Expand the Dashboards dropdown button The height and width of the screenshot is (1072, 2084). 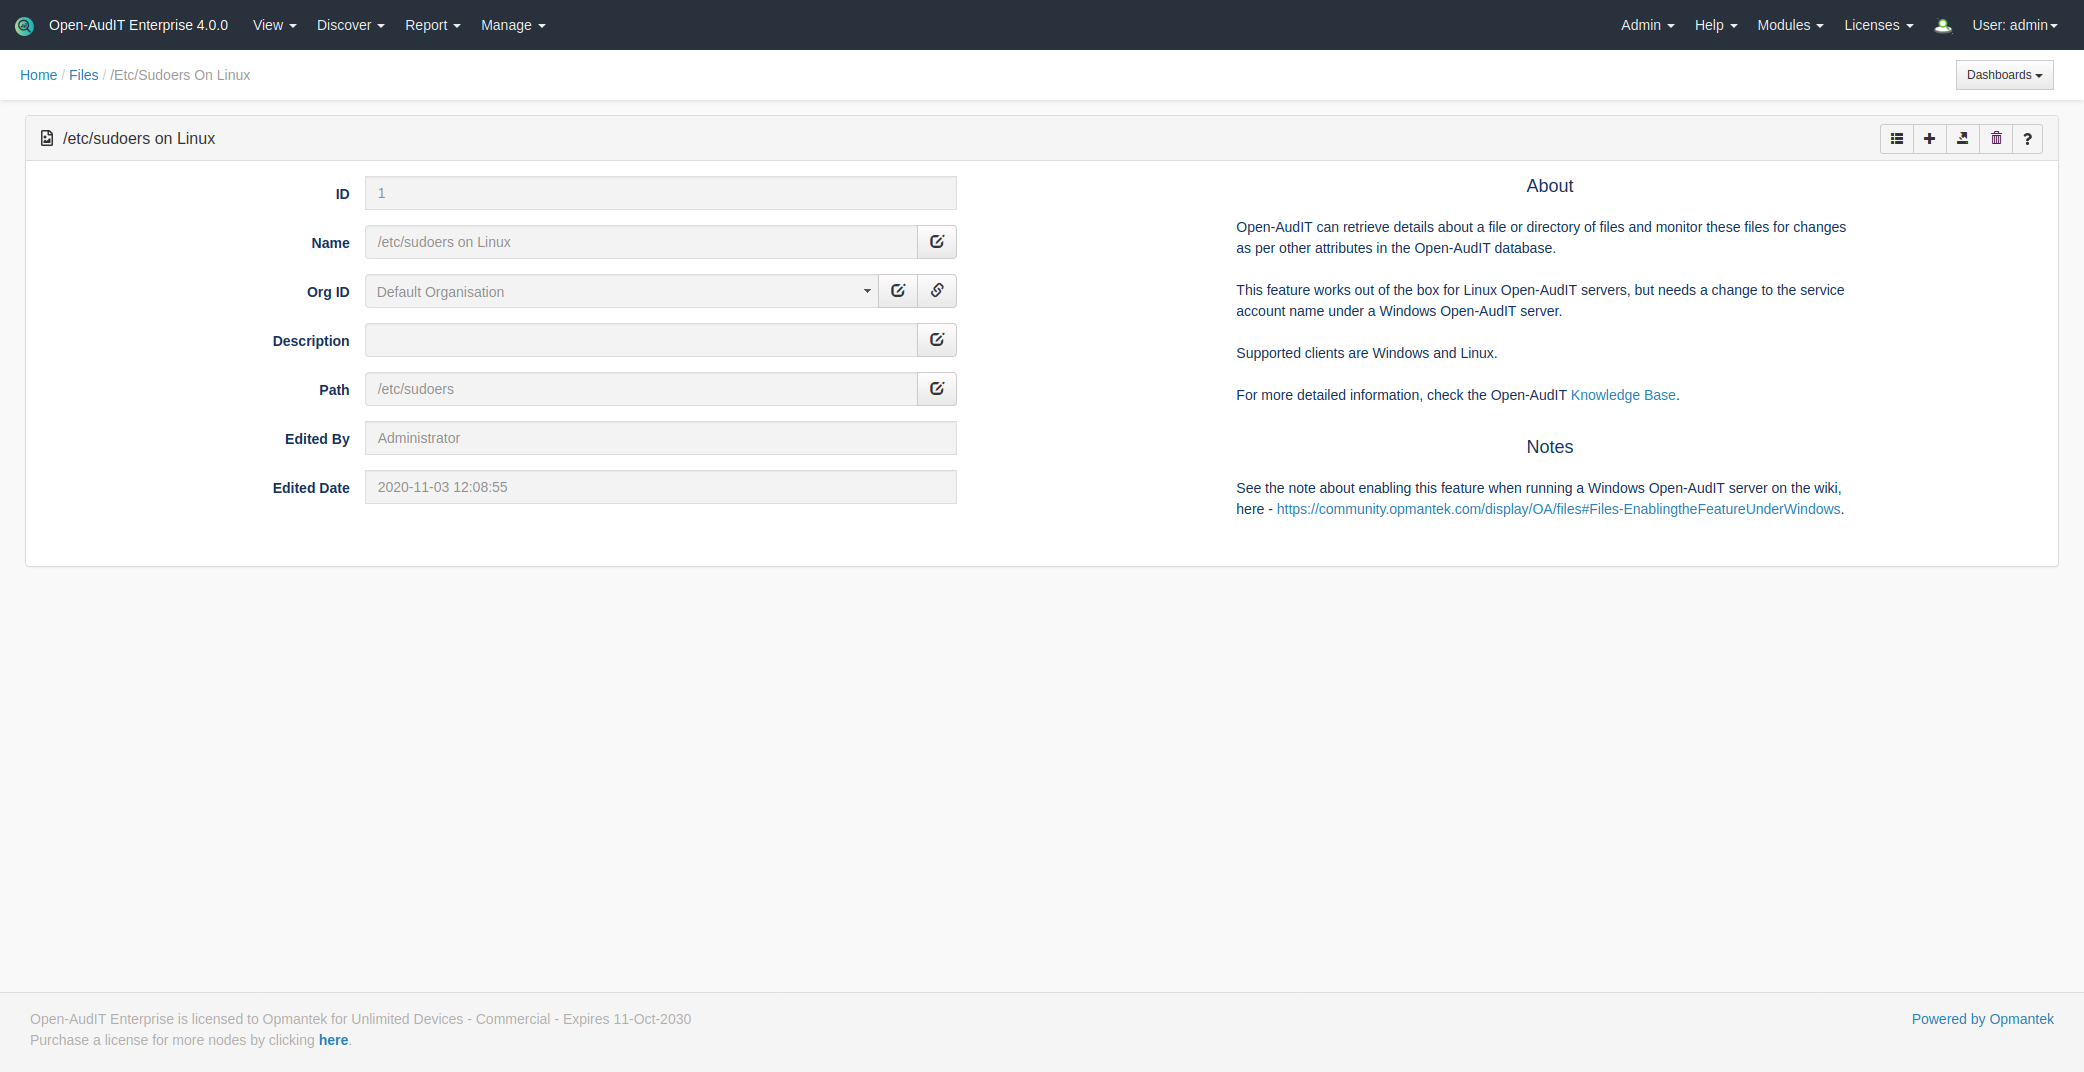tap(2004, 75)
